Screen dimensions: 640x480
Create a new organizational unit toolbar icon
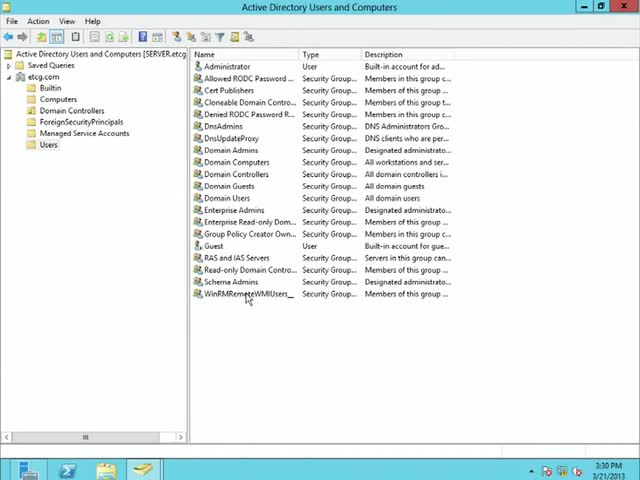(206, 37)
